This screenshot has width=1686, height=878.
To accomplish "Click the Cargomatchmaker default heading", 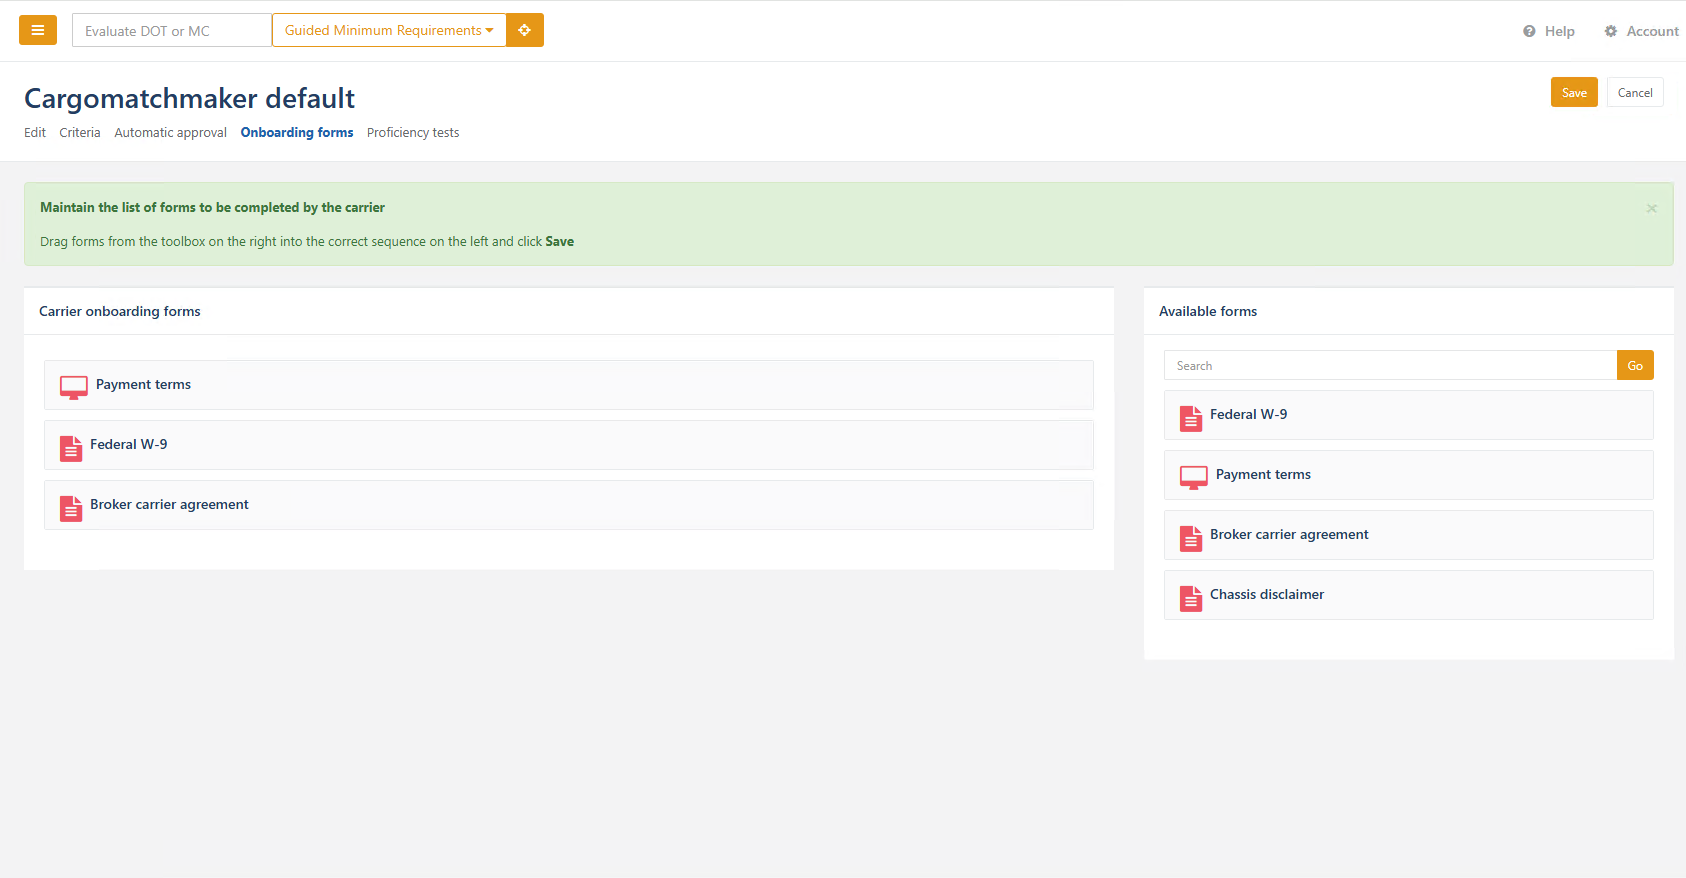I will point(189,98).
